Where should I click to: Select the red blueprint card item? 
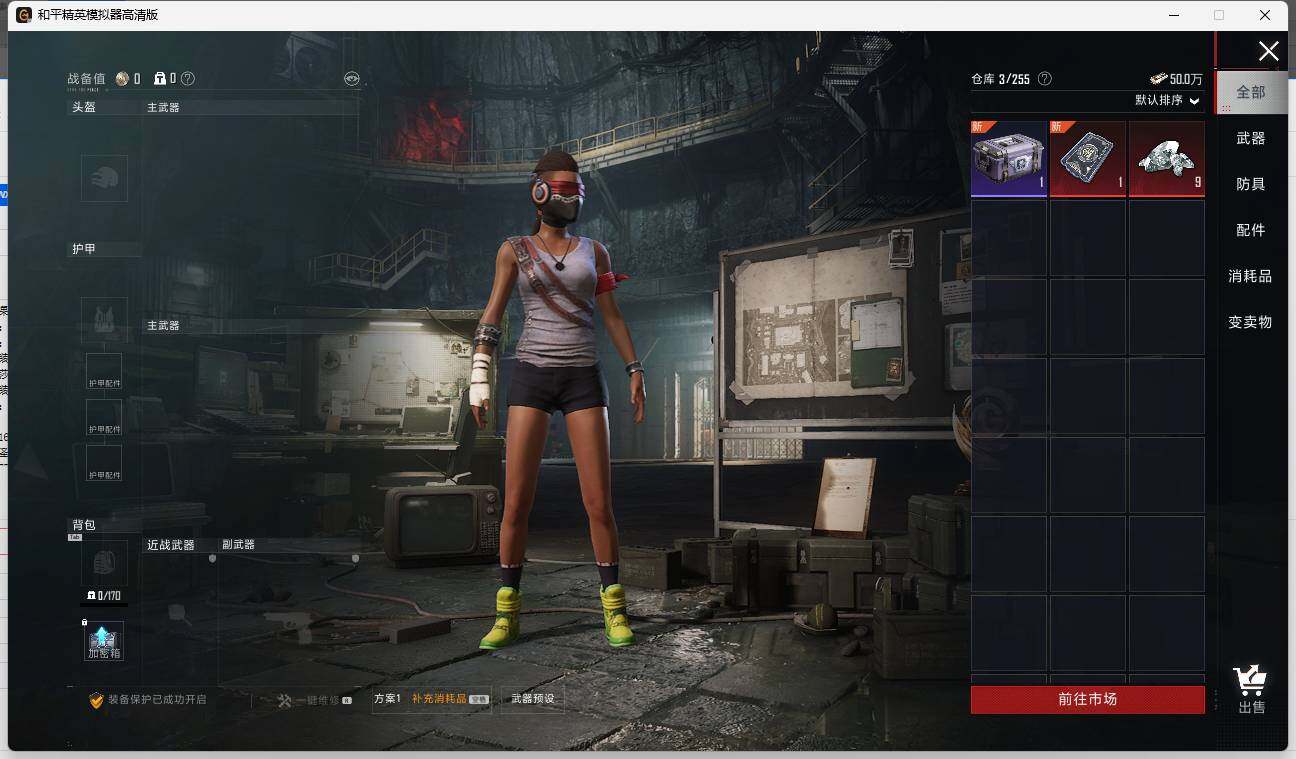[1088, 158]
